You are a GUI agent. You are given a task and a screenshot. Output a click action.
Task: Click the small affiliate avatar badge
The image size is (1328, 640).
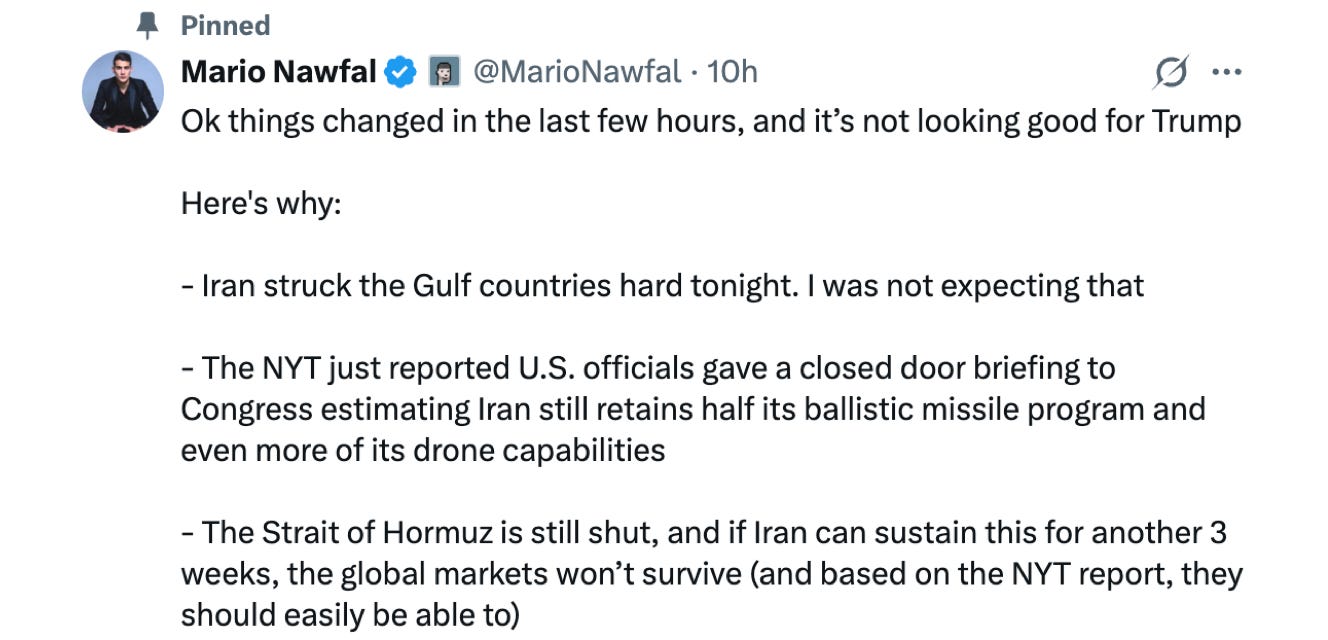[443, 72]
